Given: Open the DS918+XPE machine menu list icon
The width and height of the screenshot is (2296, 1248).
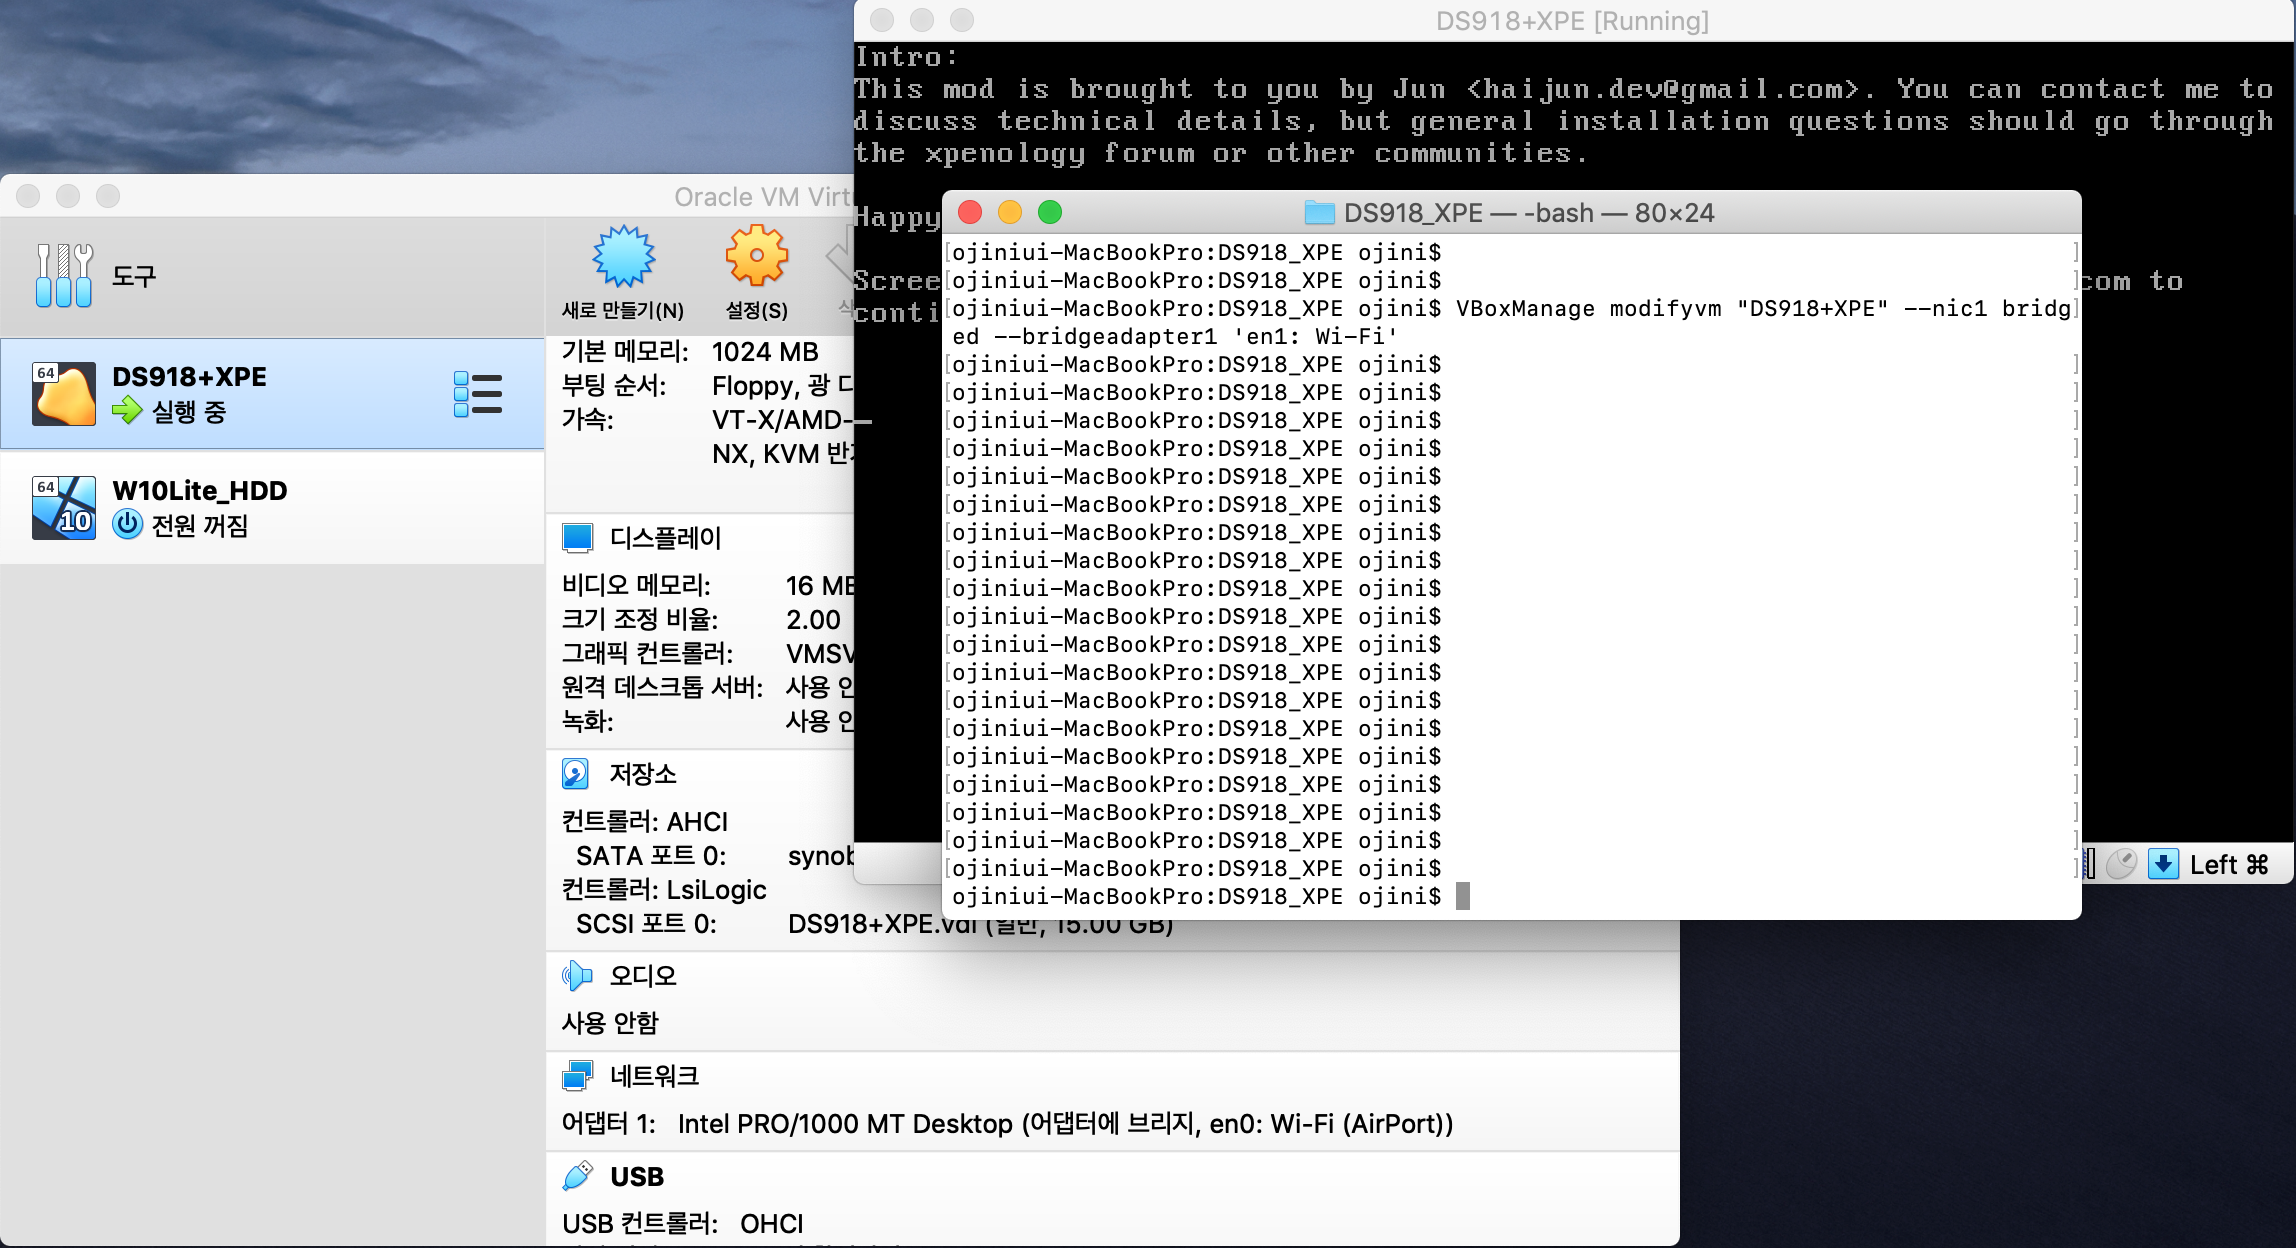Looking at the screenshot, I should [x=478, y=394].
